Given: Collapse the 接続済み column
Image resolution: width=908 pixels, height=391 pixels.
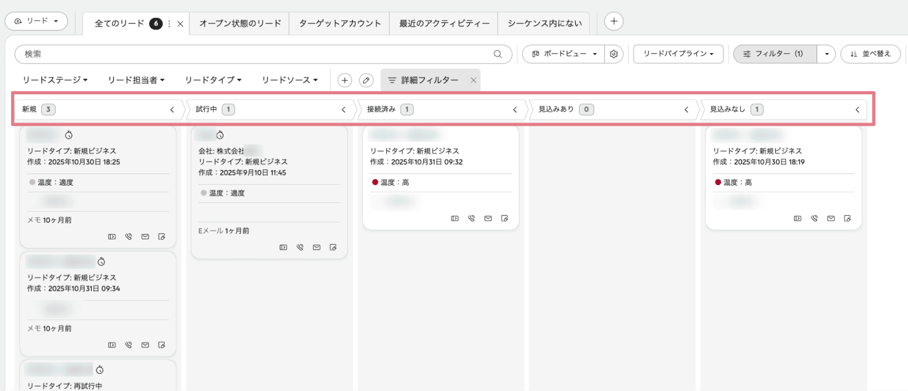Looking at the screenshot, I should pos(515,109).
